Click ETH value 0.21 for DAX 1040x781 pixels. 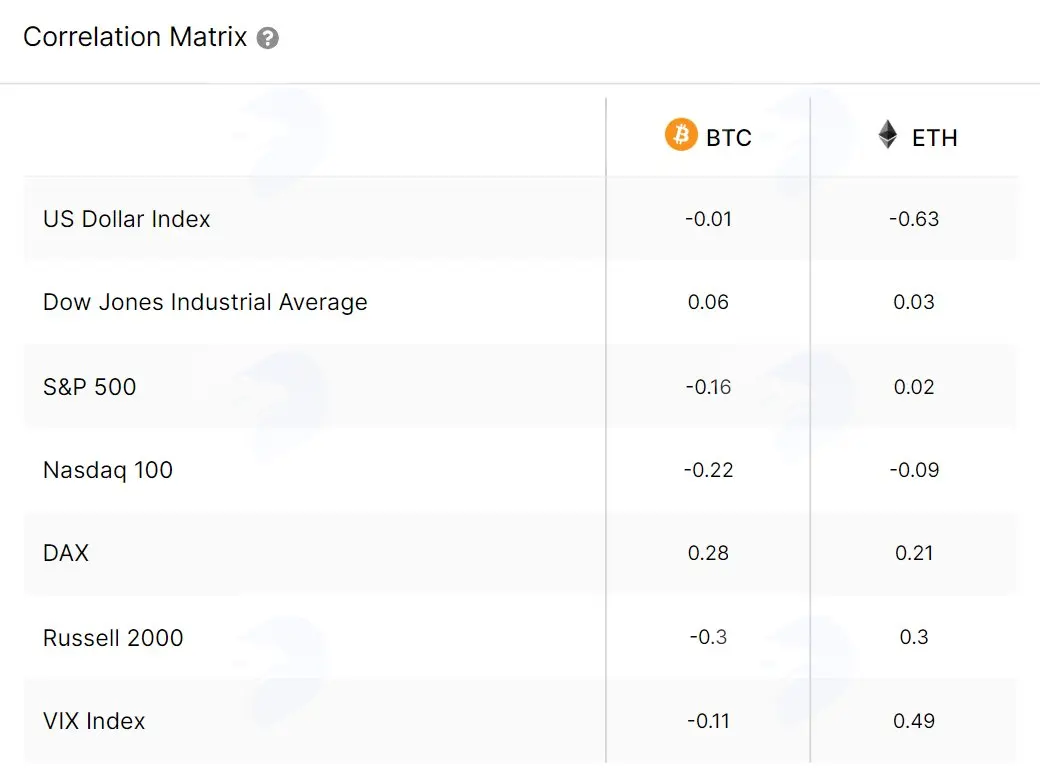coord(914,553)
